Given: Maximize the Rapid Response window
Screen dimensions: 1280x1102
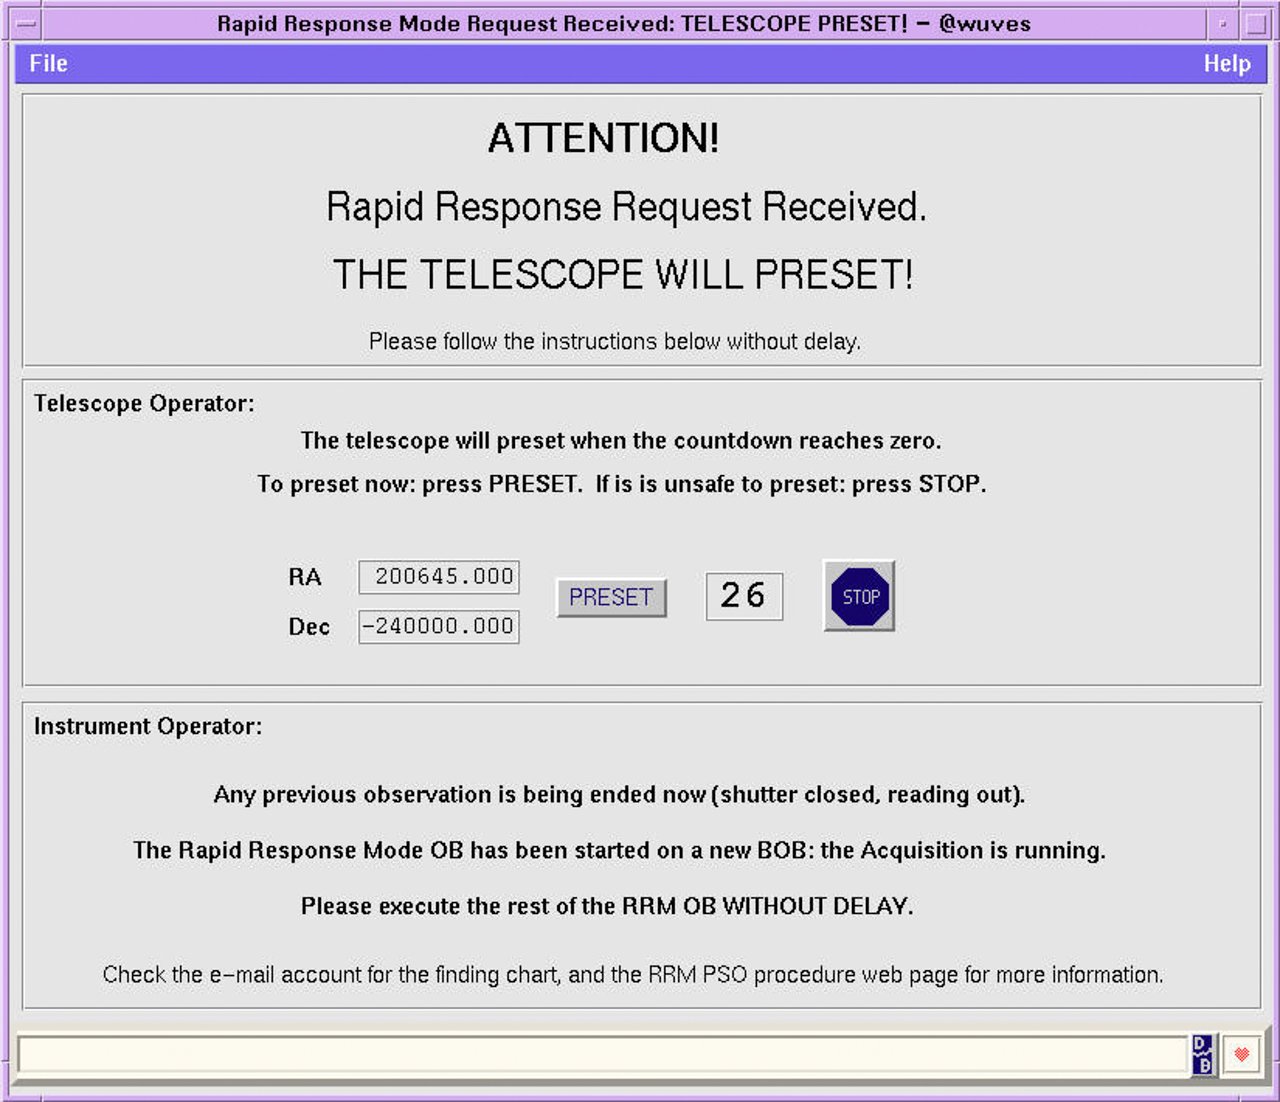Looking at the screenshot, I should pos(1256,23).
